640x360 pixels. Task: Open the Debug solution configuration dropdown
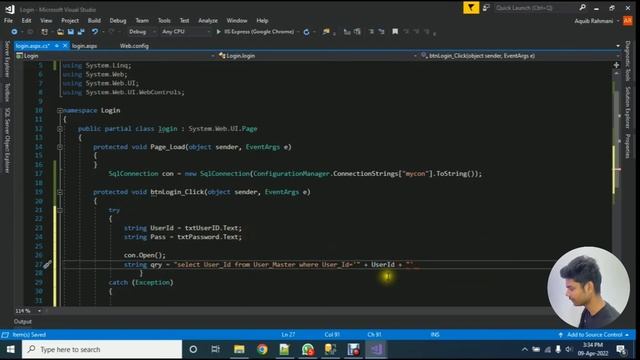(142, 31)
